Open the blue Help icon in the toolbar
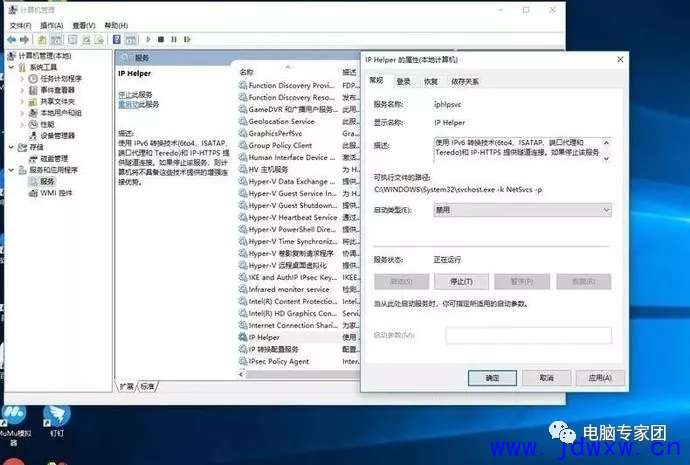 point(117,40)
